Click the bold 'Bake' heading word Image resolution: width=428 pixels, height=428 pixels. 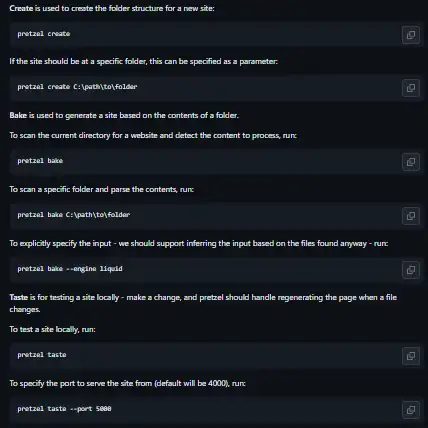pyautogui.click(x=18, y=115)
